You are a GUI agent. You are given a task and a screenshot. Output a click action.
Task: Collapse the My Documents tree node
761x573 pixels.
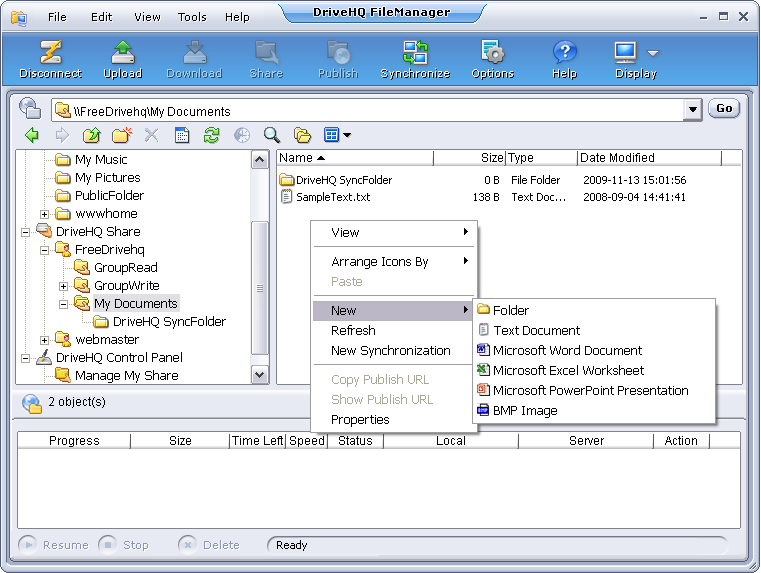[x=64, y=304]
